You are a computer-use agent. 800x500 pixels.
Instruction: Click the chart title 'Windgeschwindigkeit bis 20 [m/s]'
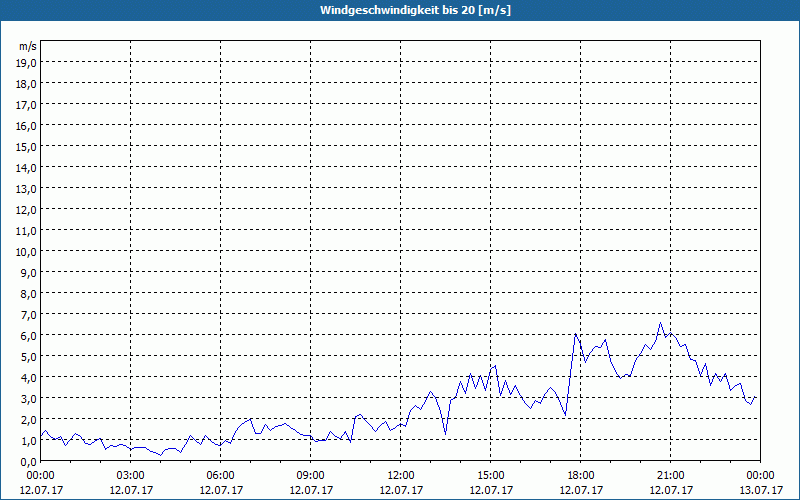[415, 10]
